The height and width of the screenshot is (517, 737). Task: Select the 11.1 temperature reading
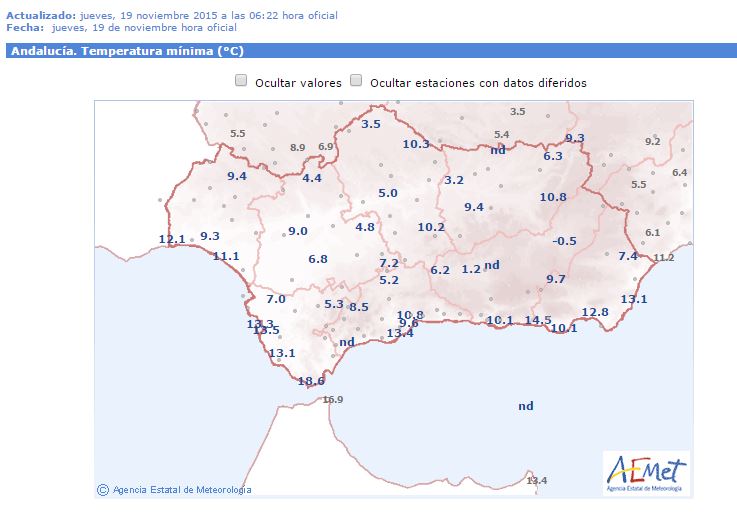tap(226, 256)
